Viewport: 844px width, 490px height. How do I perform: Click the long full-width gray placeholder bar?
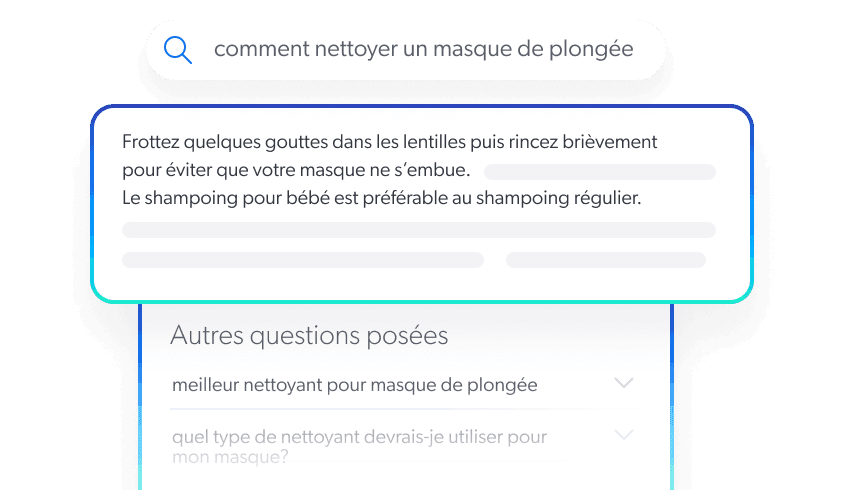click(x=418, y=230)
